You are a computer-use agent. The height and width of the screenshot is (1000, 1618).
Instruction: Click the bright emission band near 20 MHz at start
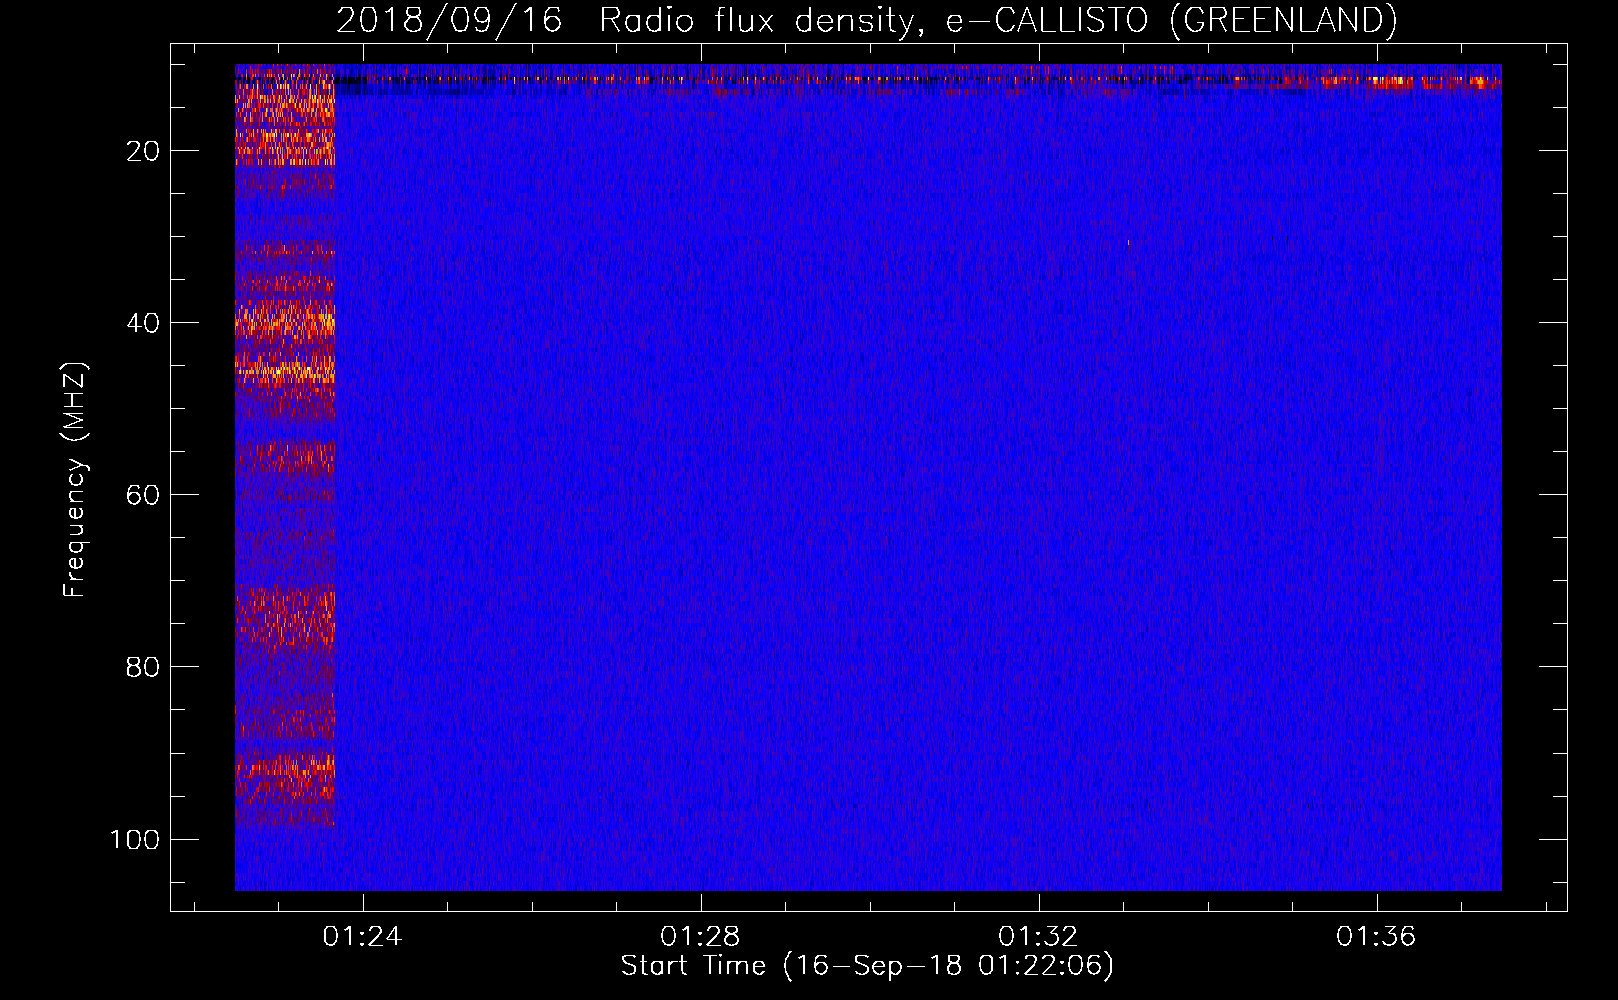pos(285,147)
